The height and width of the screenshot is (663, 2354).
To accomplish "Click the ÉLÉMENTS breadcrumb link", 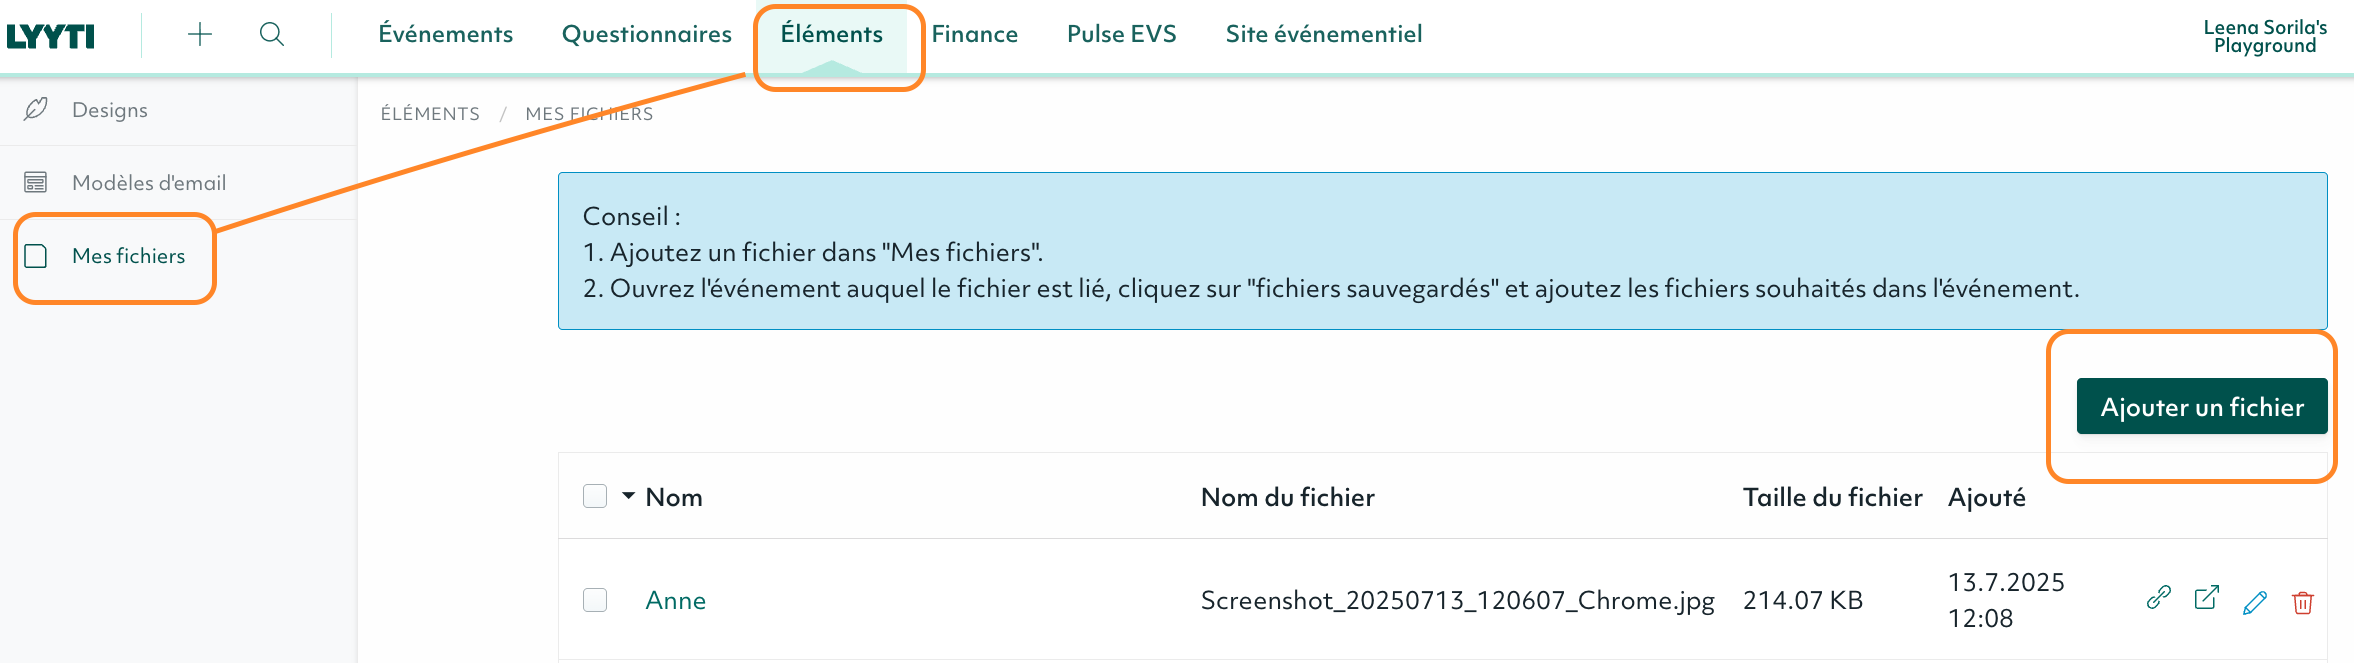I will 430,113.
